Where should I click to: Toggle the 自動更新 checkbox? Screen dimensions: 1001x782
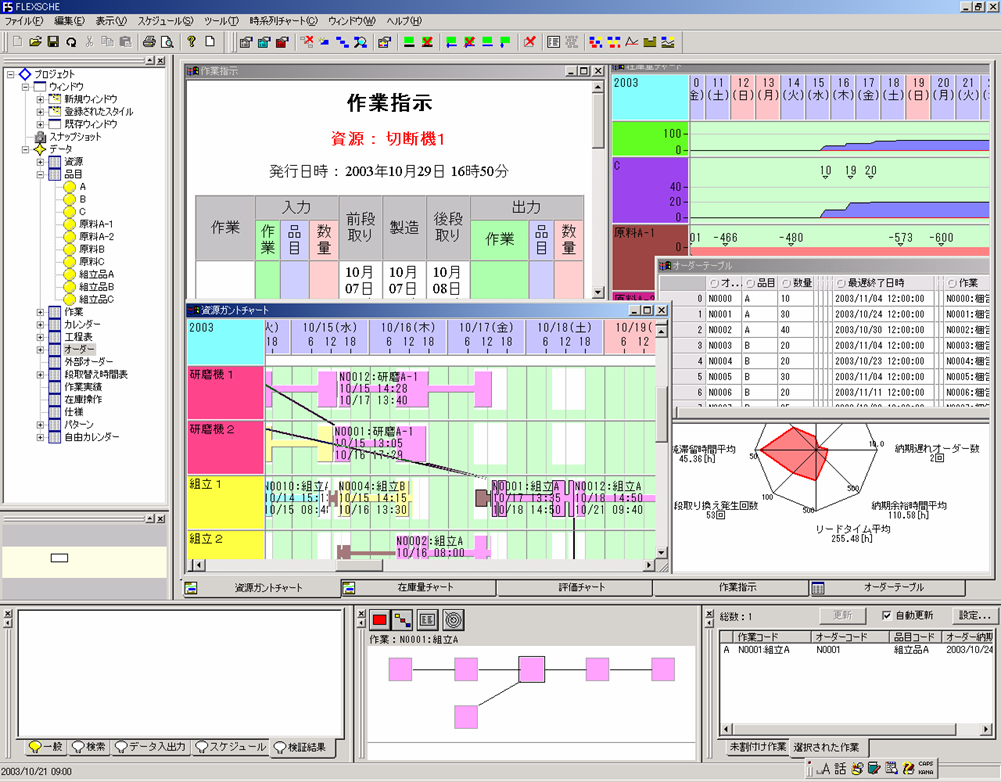coord(886,616)
